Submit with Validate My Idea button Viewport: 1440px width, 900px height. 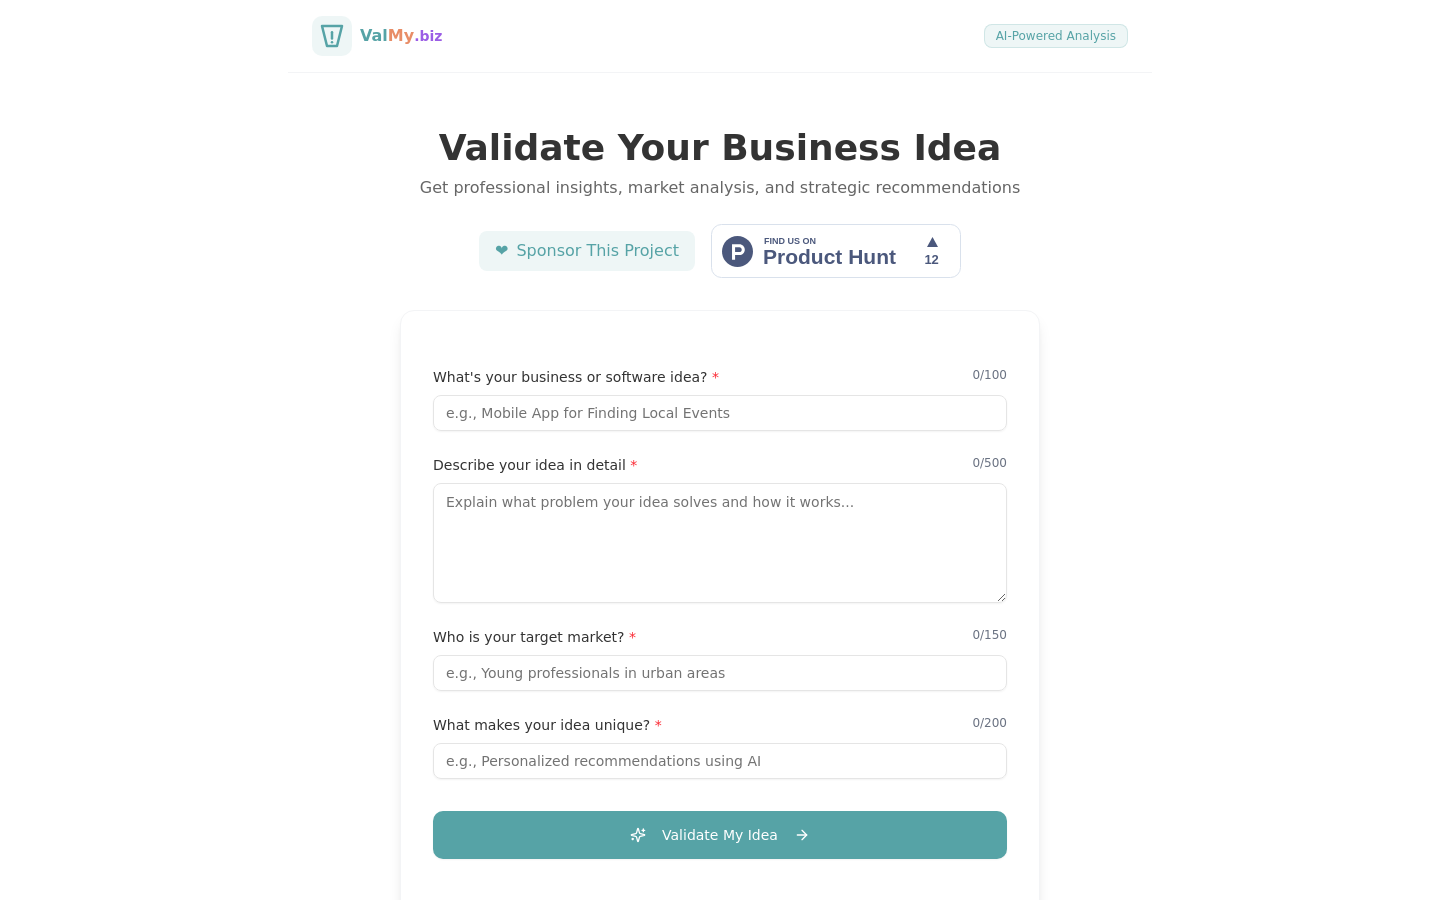point(720,835)
